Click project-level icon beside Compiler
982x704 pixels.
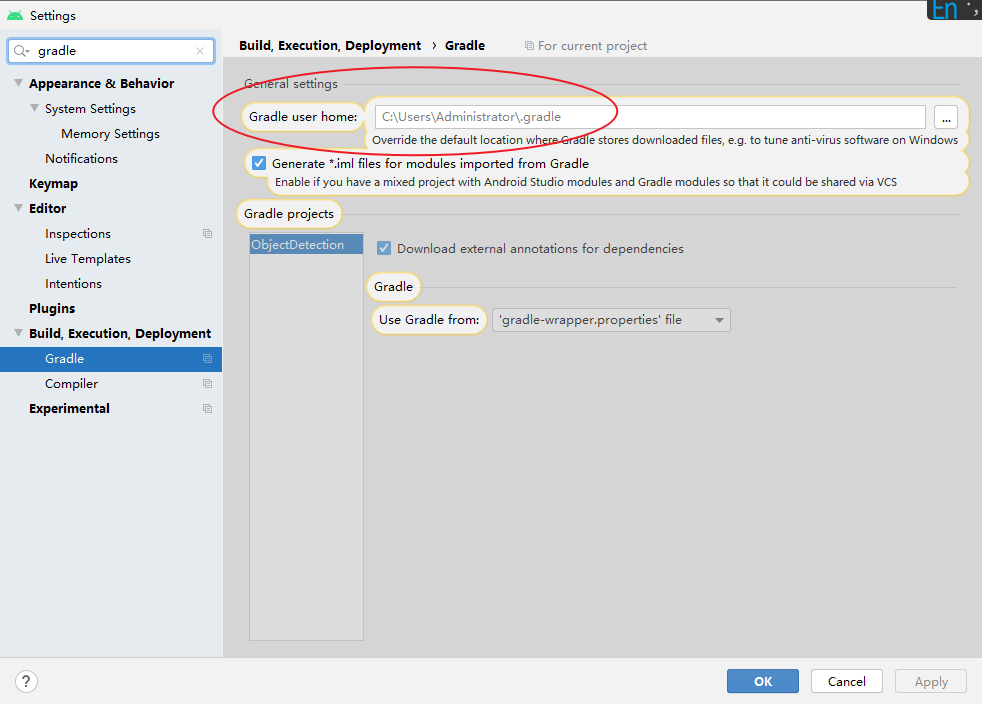pyautogui.click(x=207, y=384)
